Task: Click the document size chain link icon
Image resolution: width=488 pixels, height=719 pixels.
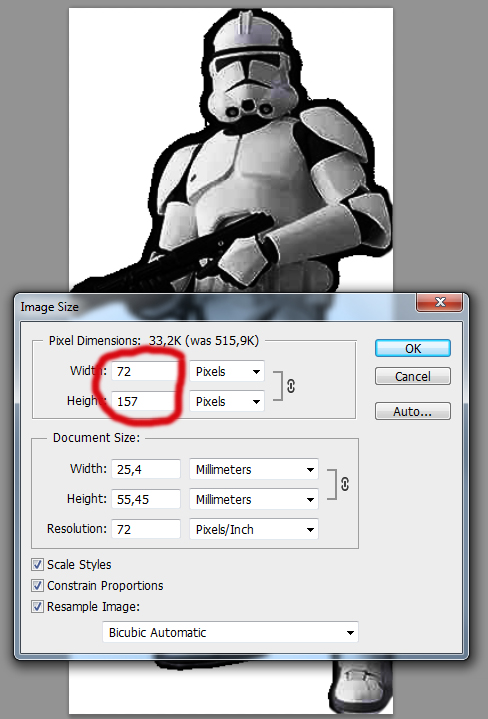Action: click(x=345, y=484)
